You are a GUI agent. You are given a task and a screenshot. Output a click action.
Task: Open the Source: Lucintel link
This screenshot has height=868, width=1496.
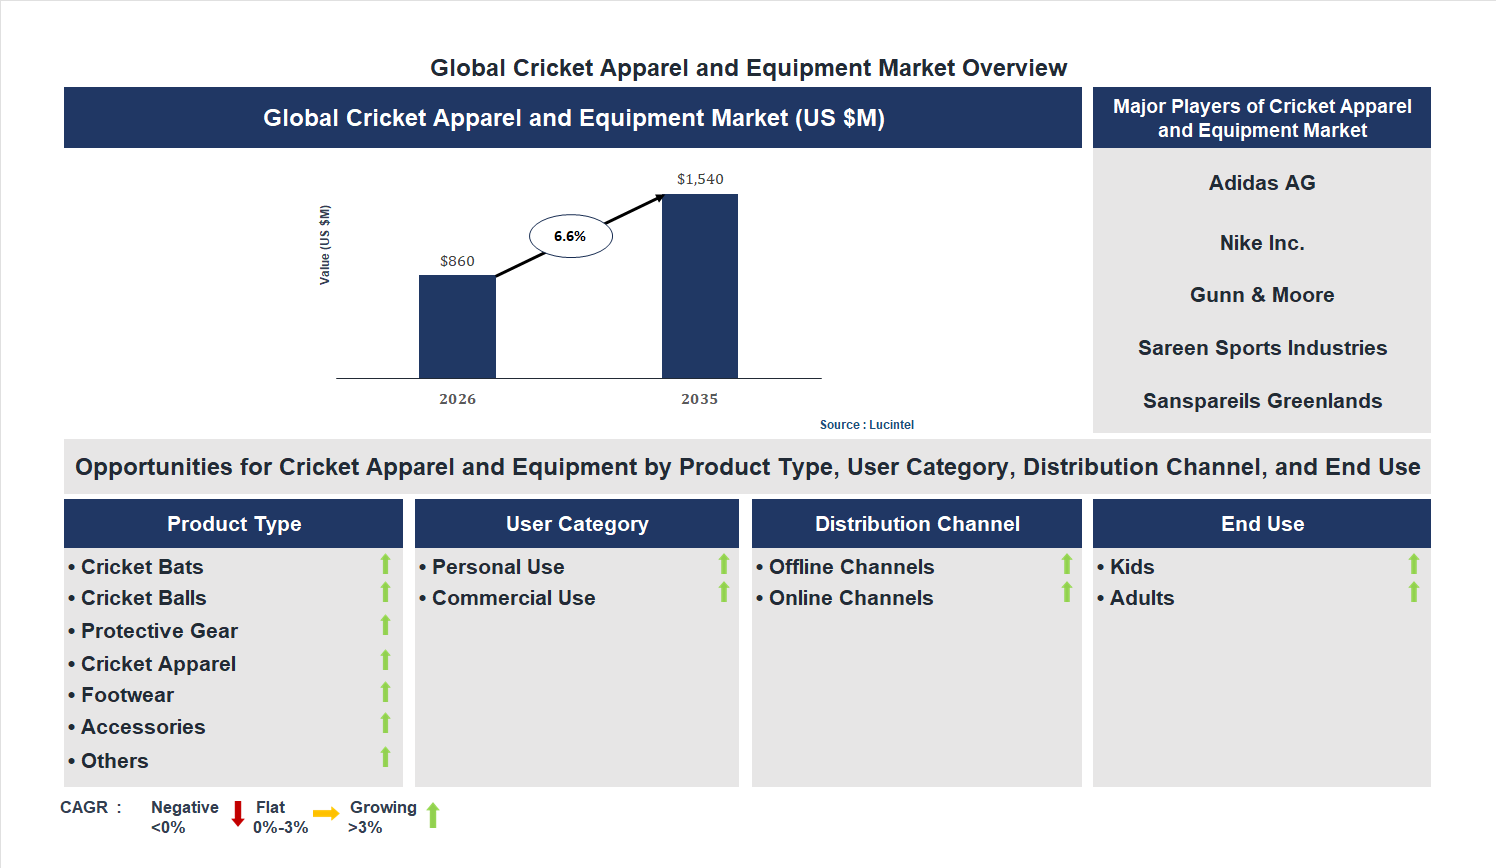click(865, 424)
